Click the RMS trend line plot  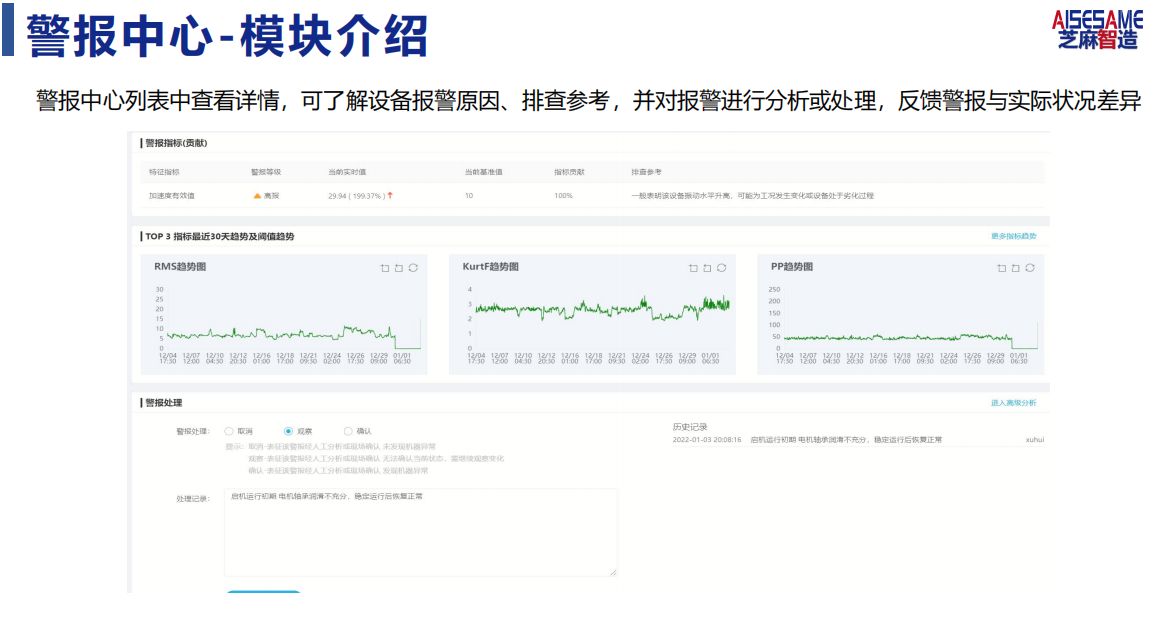[293, 334]
